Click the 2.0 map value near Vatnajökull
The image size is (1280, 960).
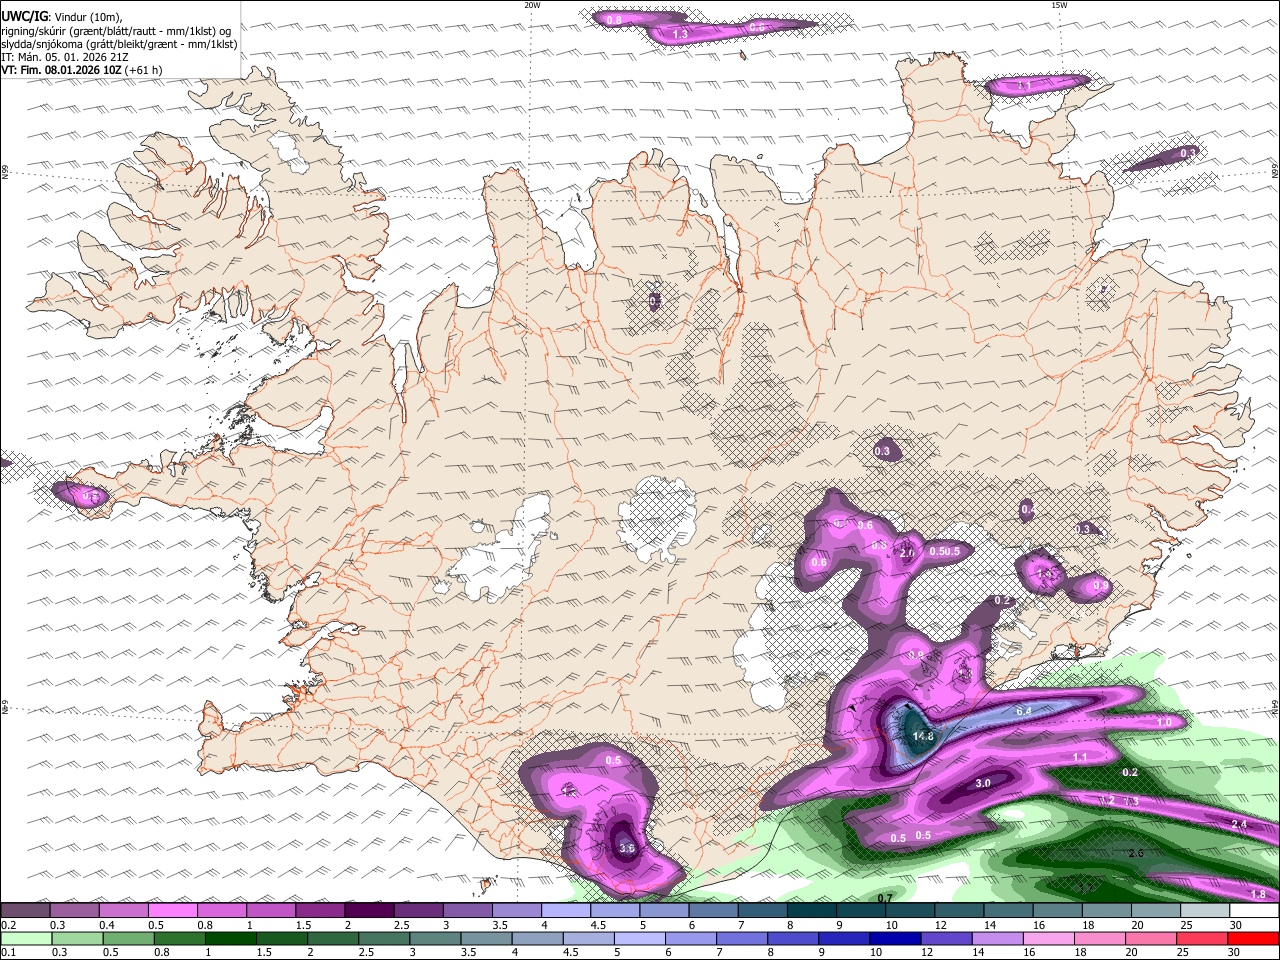[908, 553]
